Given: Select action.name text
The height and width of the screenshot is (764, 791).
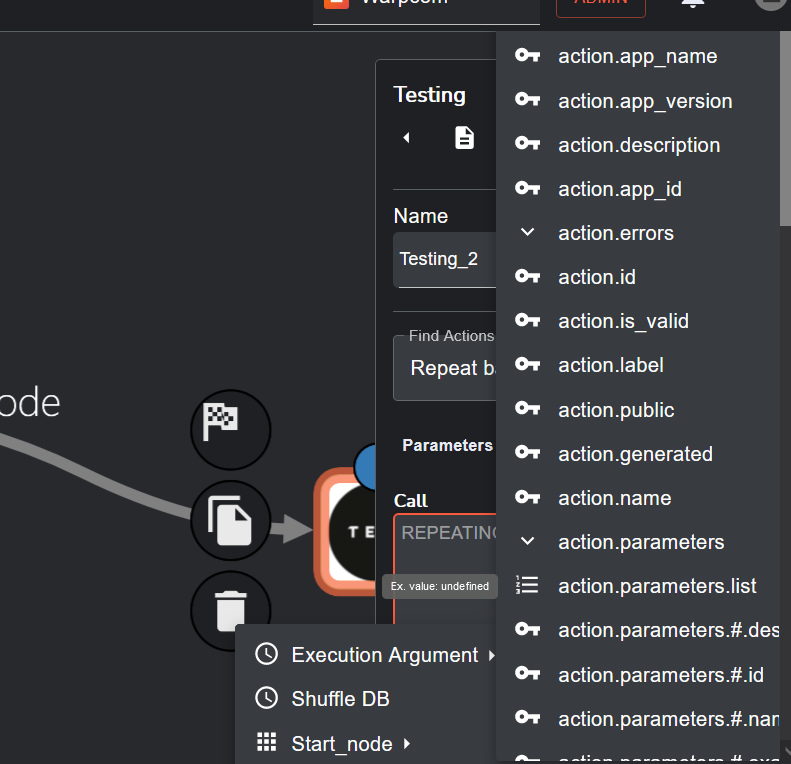Looking at the screenshot, I should click(x=614, y=498).
